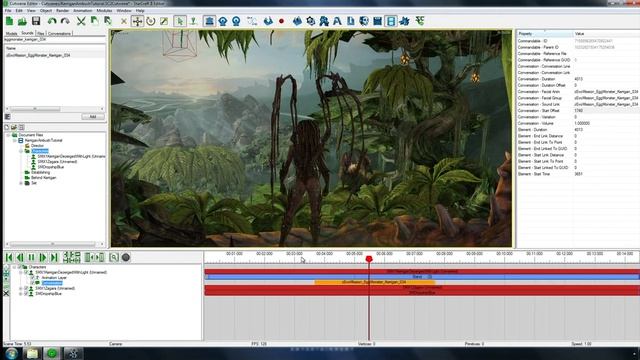
Task: Click the timeline fit-range arrows icon
Action: (x=94, y=257)
